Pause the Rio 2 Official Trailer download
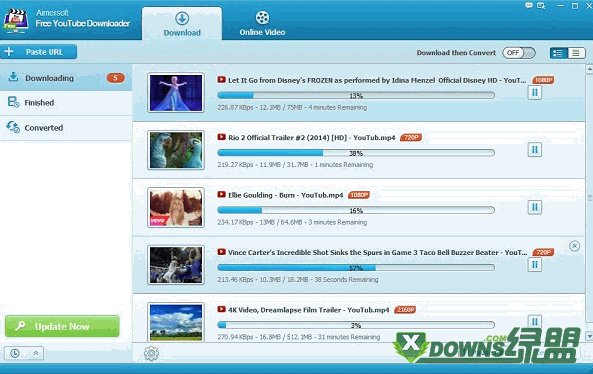Image resolution: width=593 pixels, height=374 pixels. click(x=534, y=150)
